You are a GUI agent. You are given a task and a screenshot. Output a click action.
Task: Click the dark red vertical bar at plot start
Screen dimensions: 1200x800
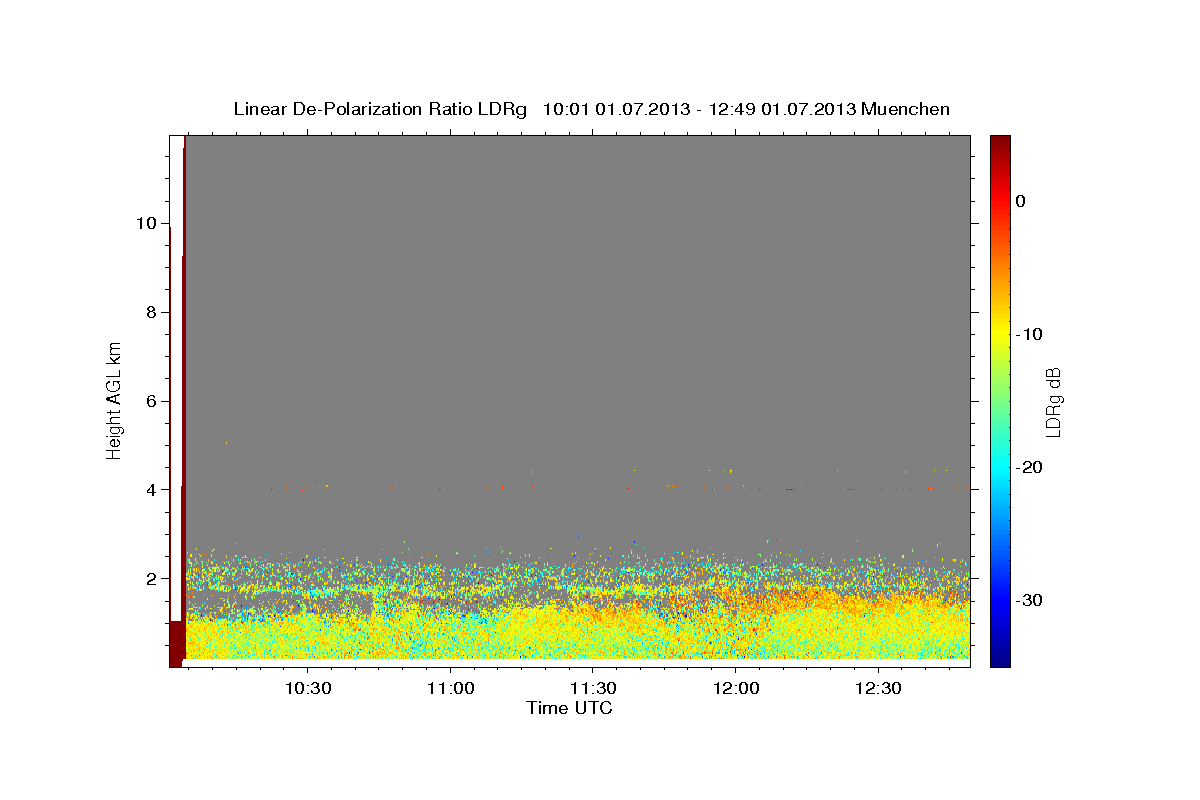point(183,400)
